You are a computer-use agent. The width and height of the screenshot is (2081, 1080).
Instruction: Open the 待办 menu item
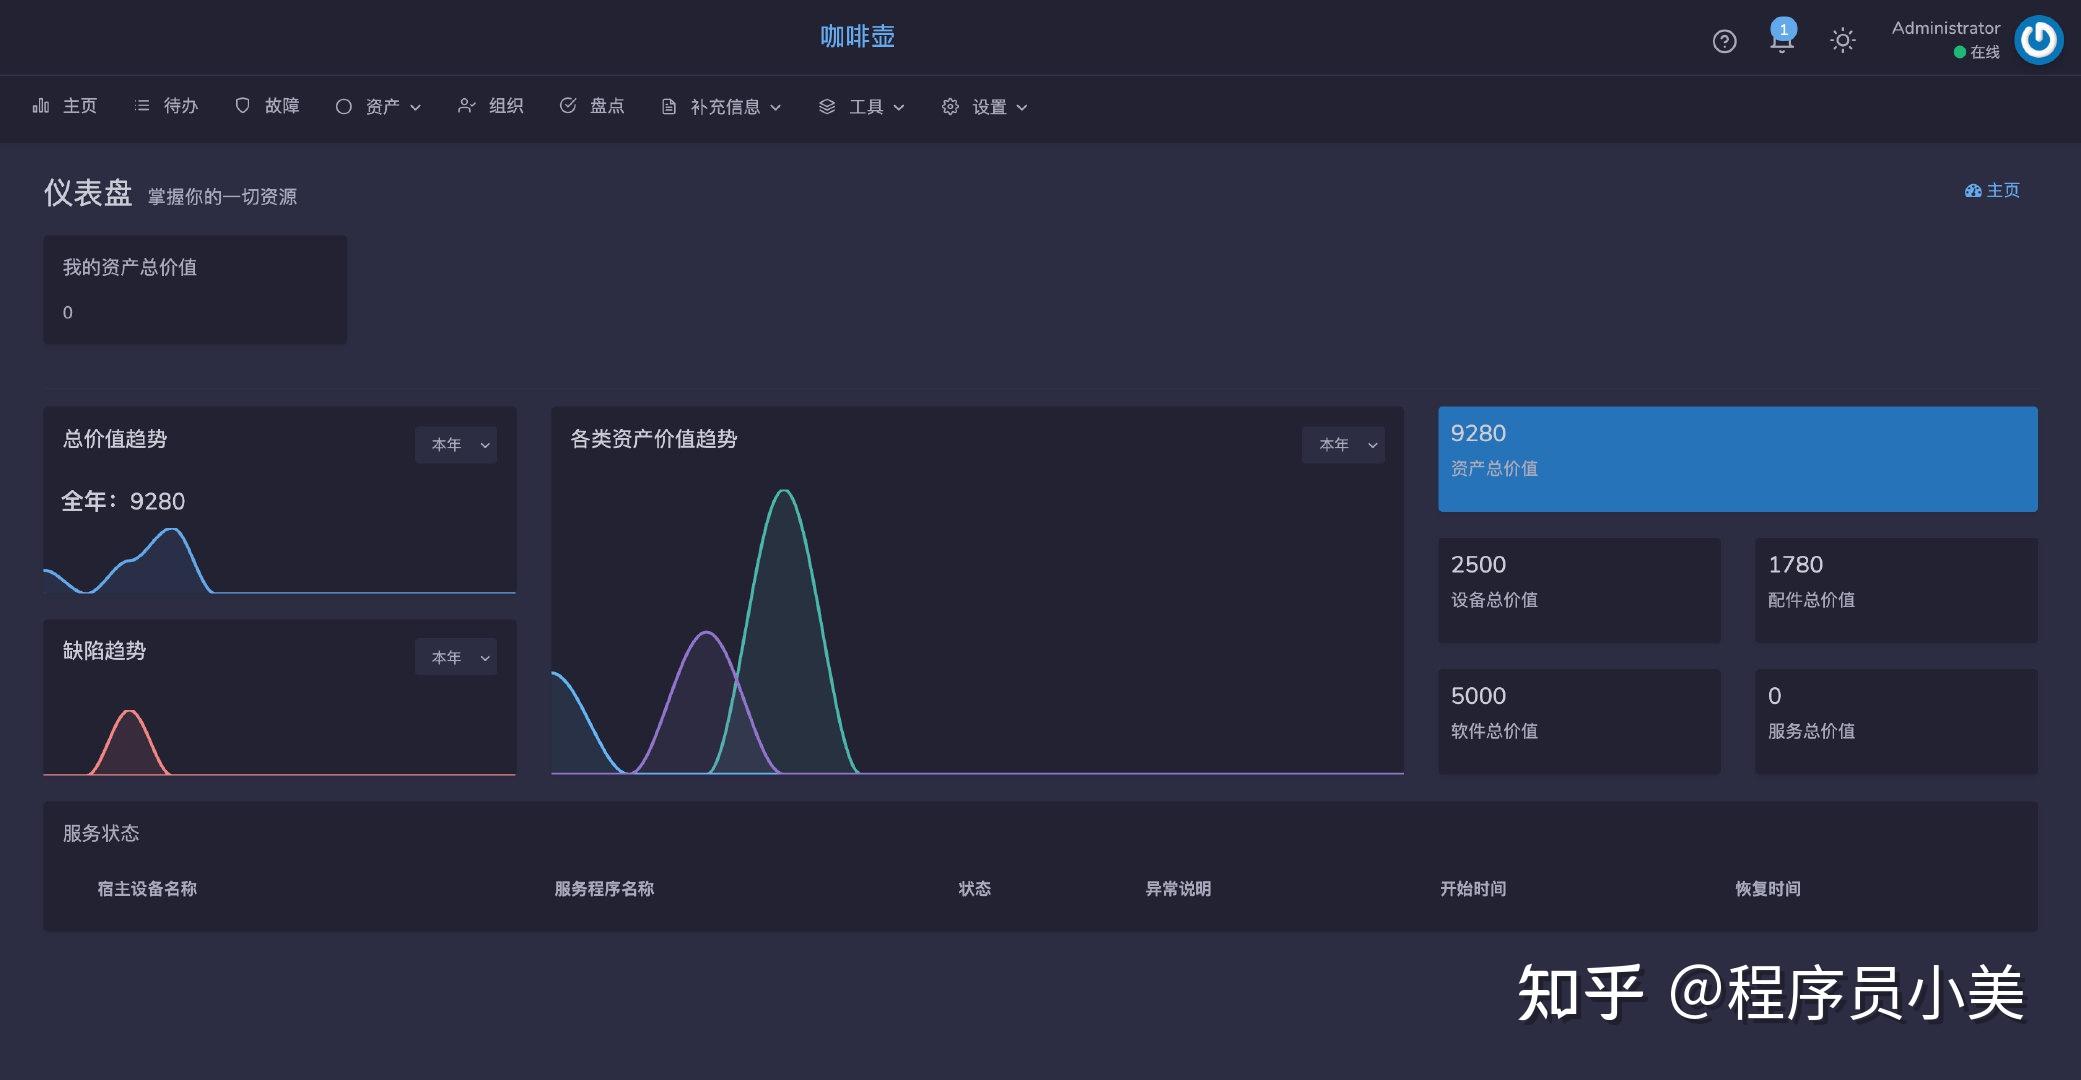click(x=166, y=105)
